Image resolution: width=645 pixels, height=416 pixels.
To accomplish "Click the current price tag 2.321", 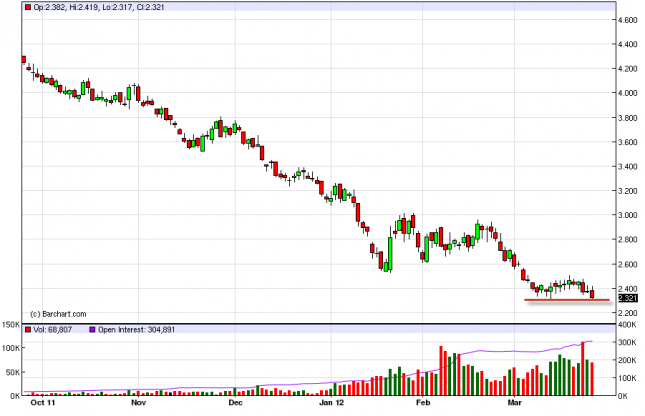I will point(628,298).
